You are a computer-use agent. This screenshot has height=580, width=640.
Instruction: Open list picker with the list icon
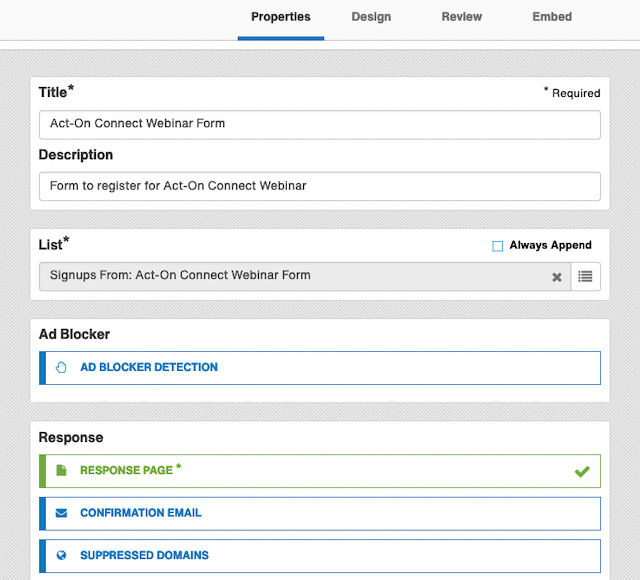point(585,277)
